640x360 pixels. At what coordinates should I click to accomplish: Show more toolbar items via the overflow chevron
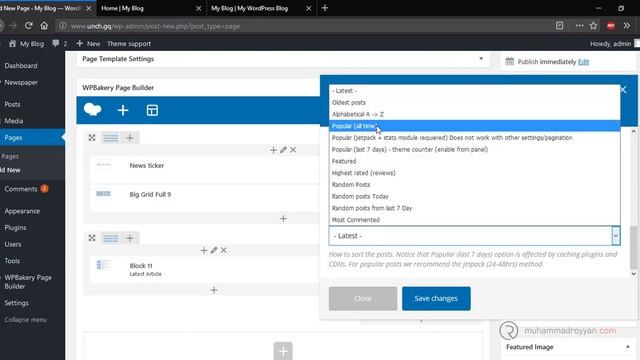627,26
